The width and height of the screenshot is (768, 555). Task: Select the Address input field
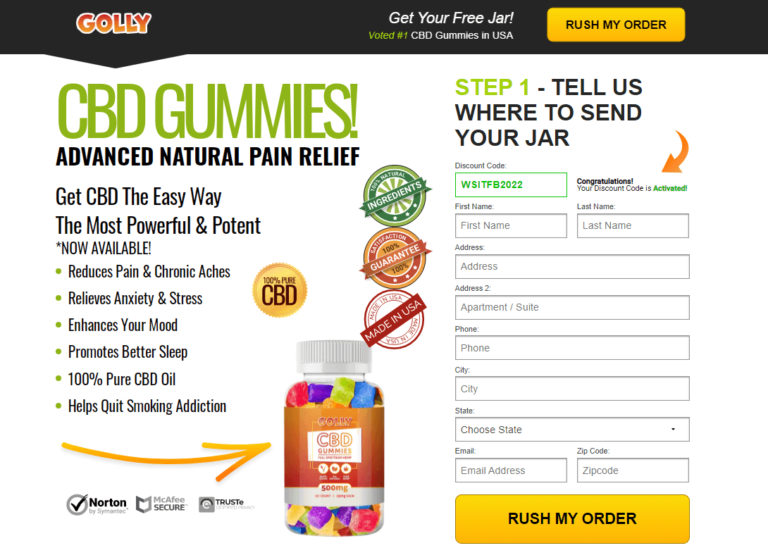pos(572,266)
